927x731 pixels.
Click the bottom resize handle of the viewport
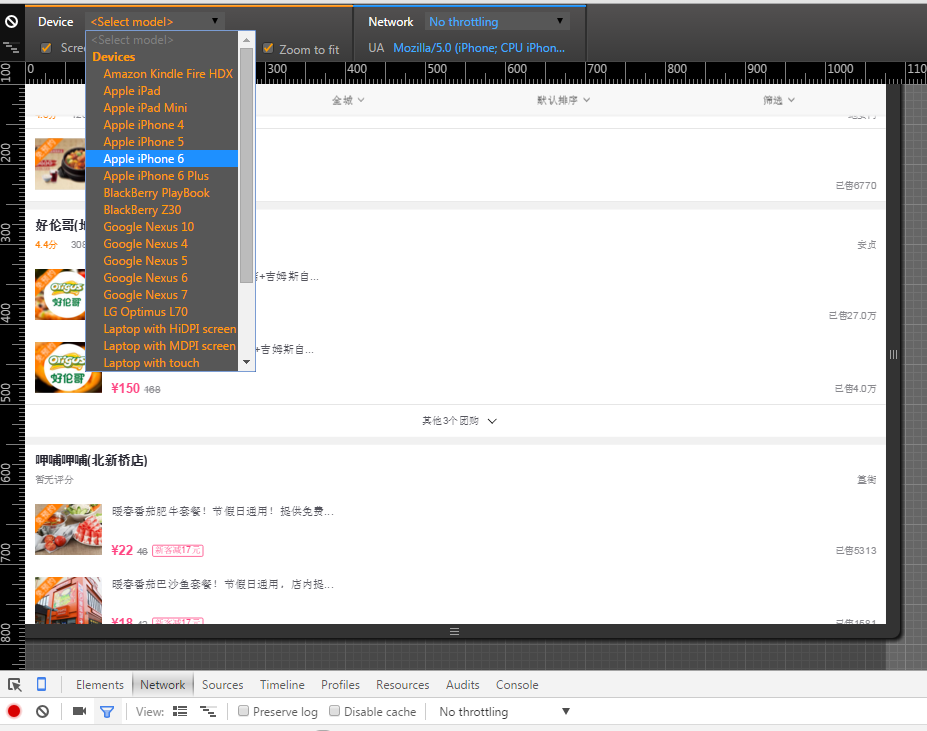[455, 632]
